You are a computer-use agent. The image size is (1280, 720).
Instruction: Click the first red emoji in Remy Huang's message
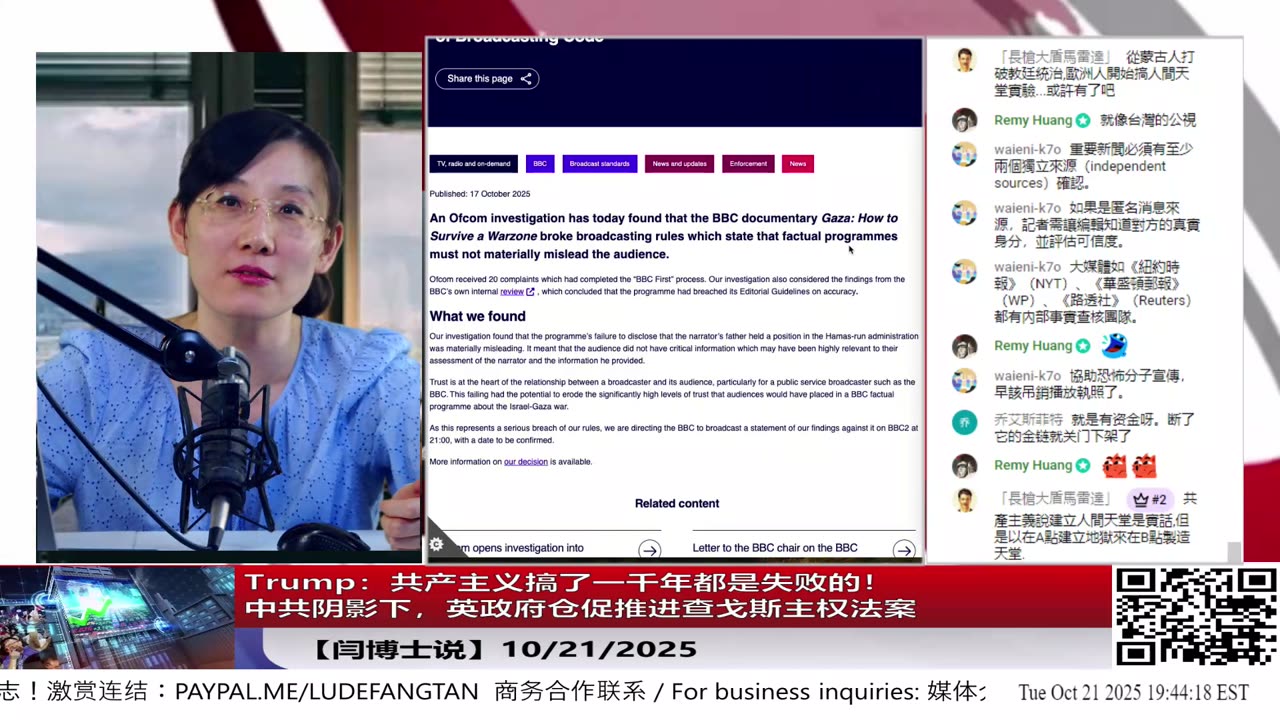coord(1114,466)
